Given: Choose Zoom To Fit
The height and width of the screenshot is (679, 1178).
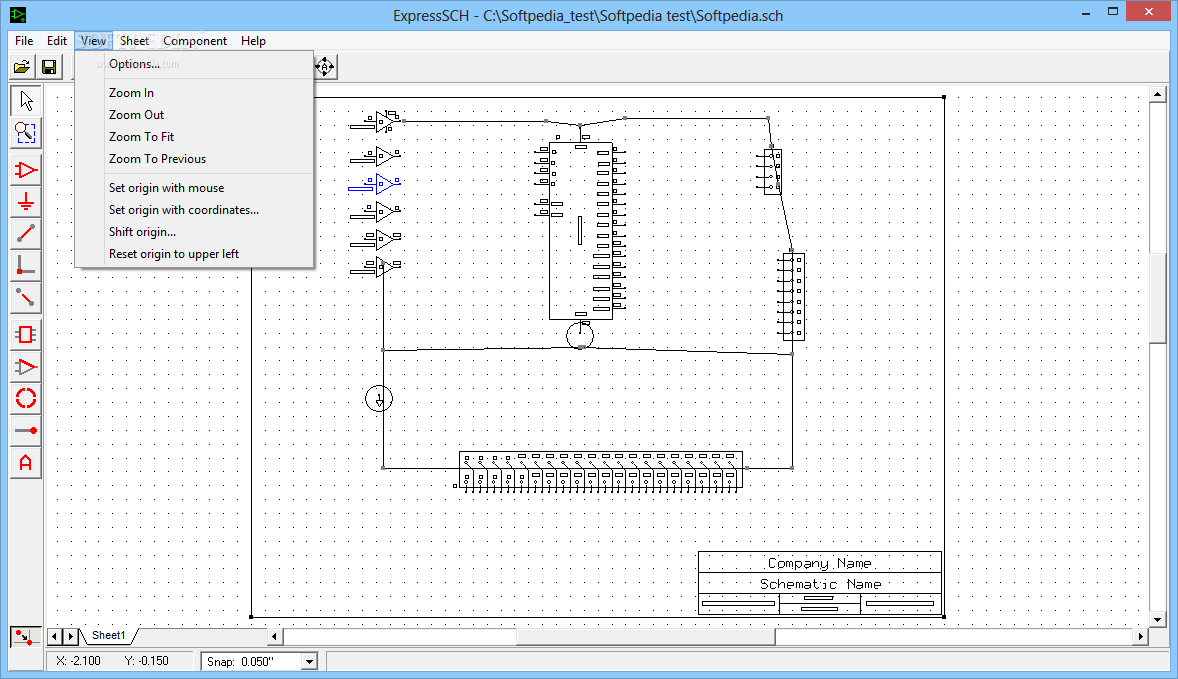Looking at the screenshot, I should (194, 137).
